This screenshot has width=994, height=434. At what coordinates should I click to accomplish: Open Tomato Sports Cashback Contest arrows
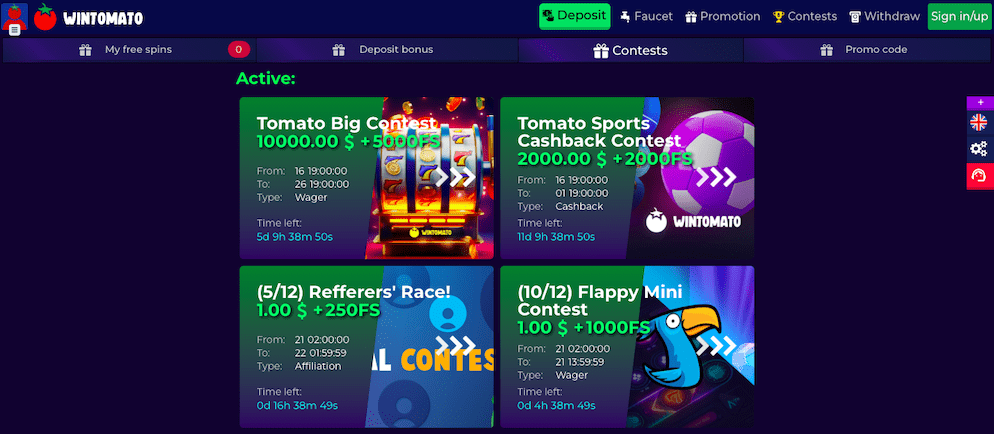[716, 177]
